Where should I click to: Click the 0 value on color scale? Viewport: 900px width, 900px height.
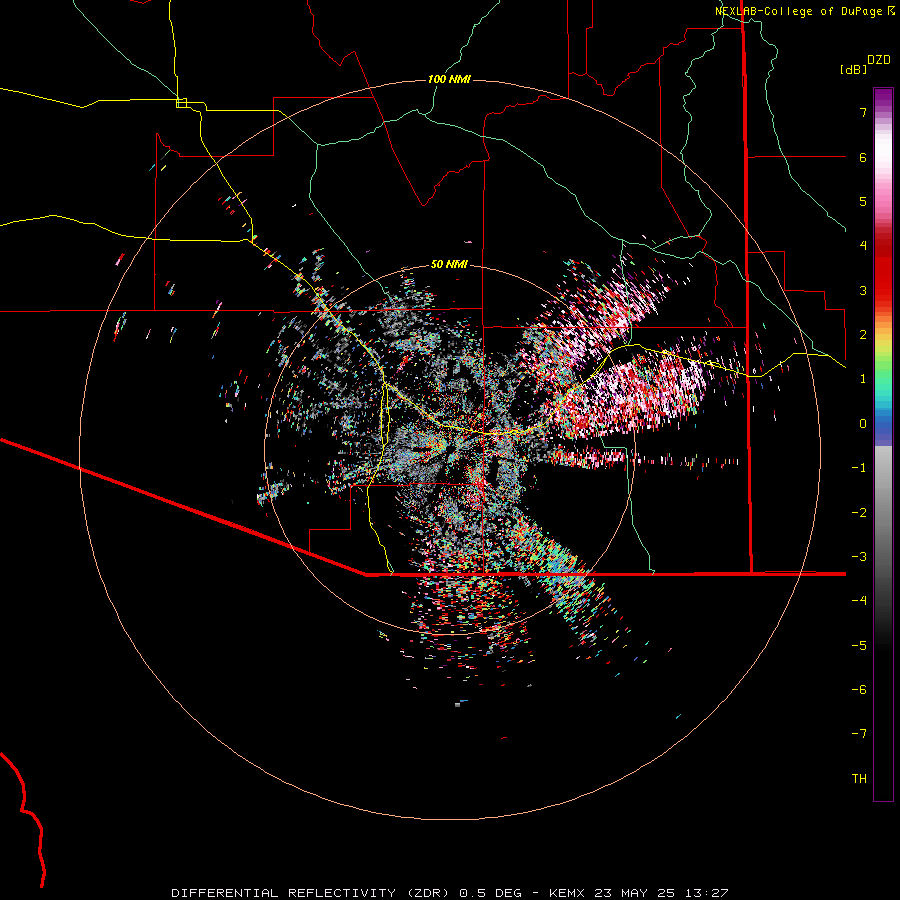pyautogui.click(x=863, y=424)
